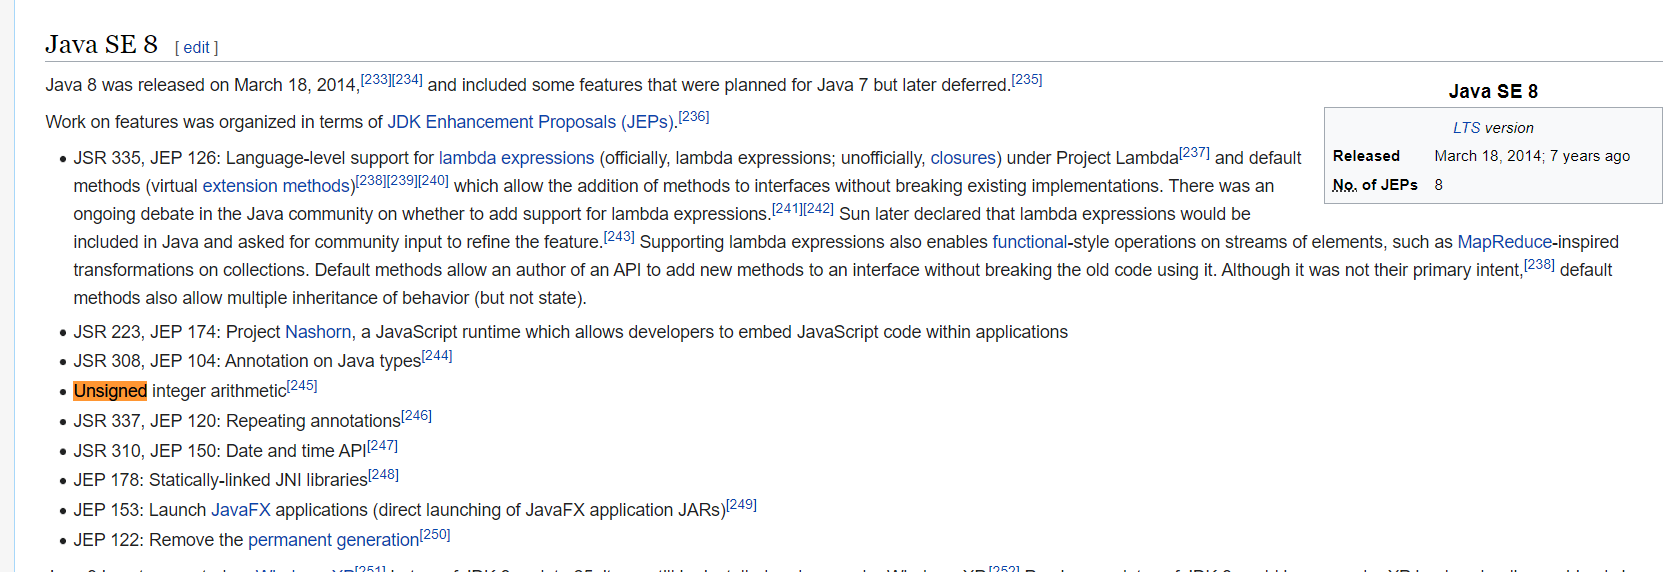Click 'JSR 337, JEP 120: Repeating annotations' item

pyautogui.click(x=237, y=421)
